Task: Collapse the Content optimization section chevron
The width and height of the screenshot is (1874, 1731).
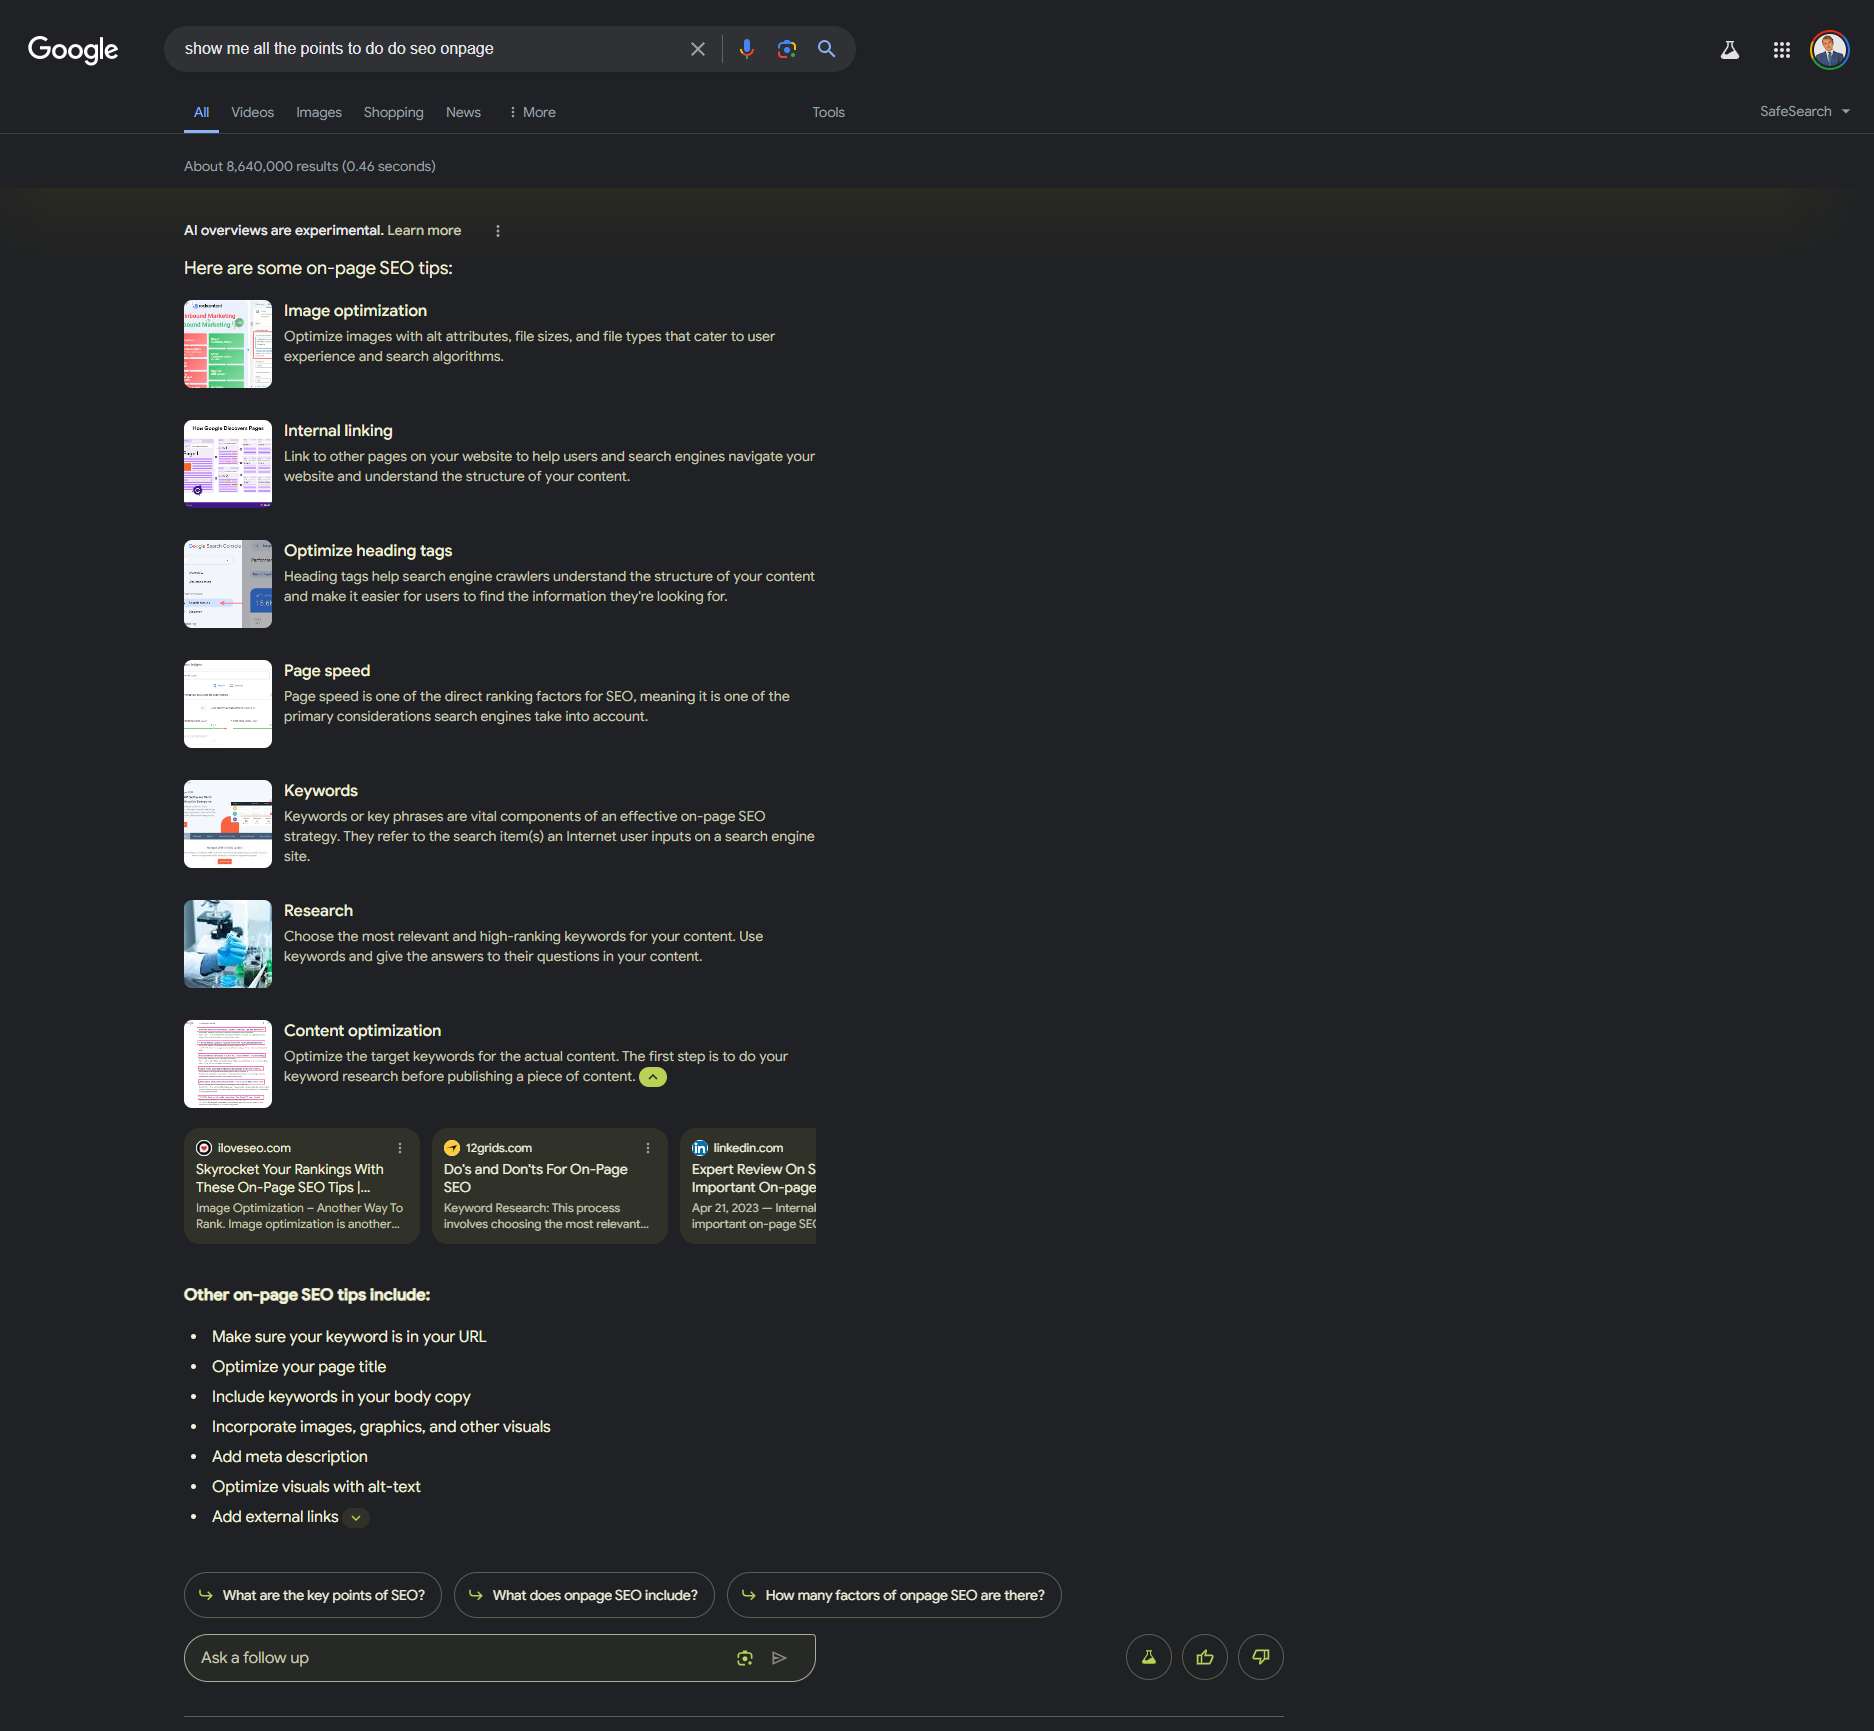Action: pos(653,1077)
